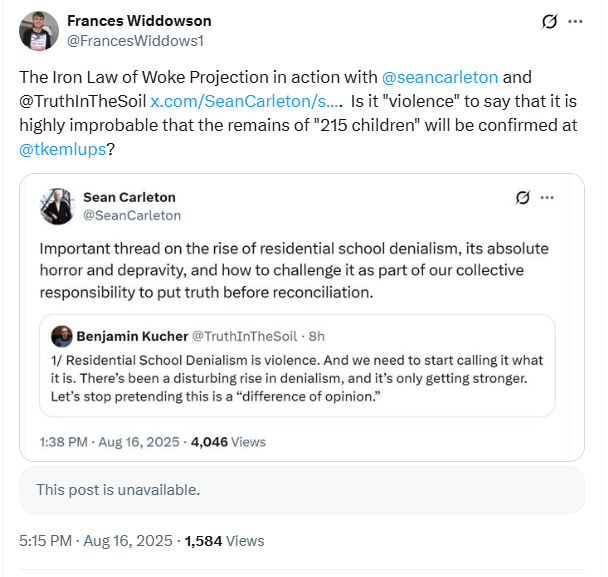The width and height of the screenshot is (608, 577).
Task: Click the 1:38 PM timestamp on the quoted post
Action: (x=110, y=441)
